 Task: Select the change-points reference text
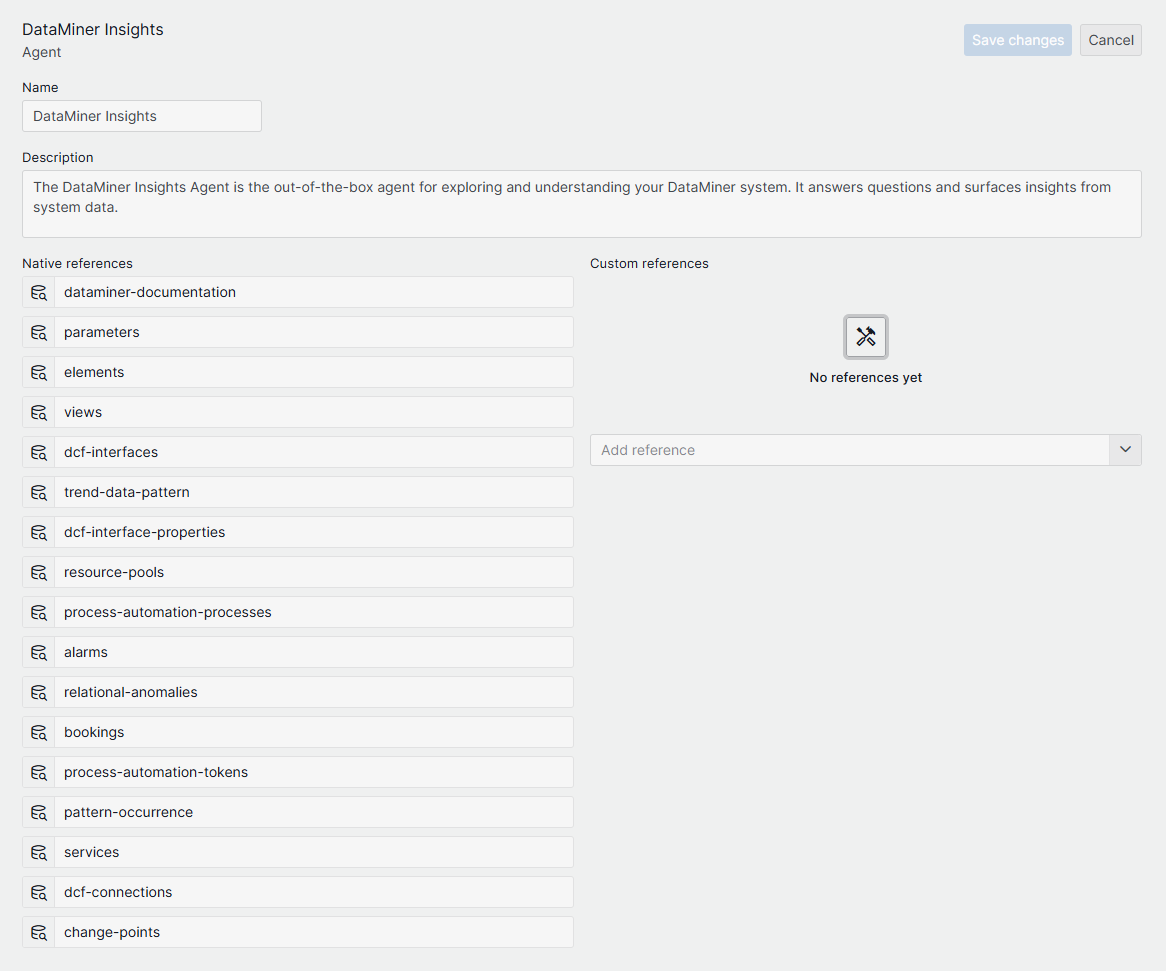(112, 932)
